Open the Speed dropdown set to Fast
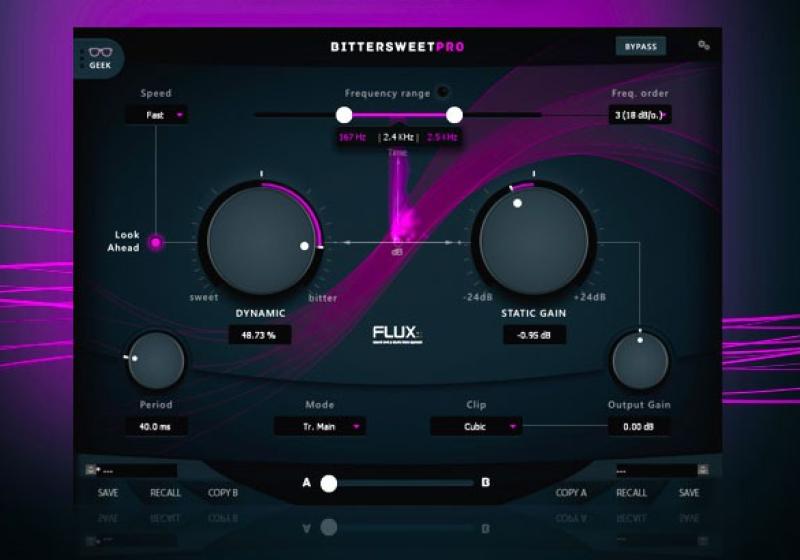 [157, 115]
